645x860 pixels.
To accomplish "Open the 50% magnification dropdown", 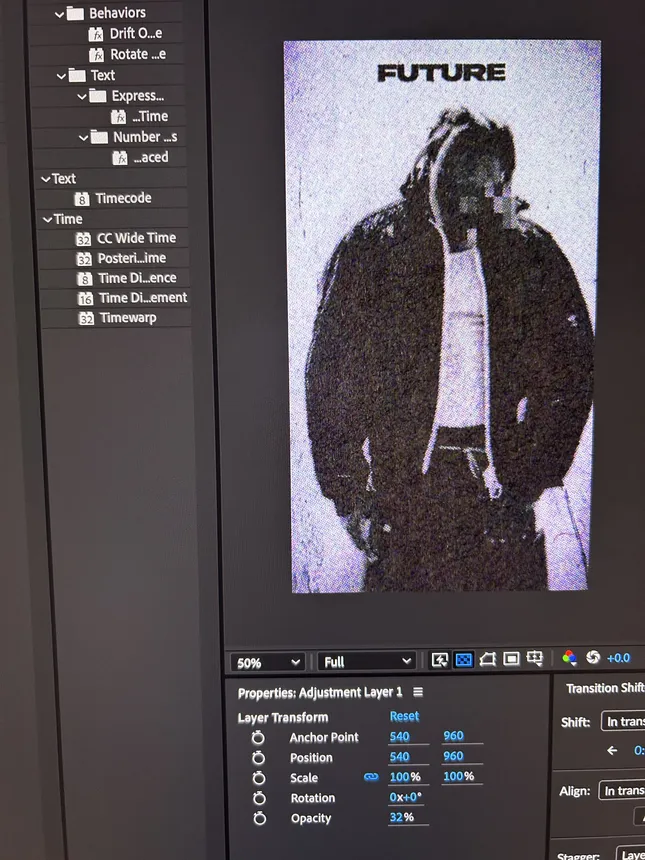I will tap(267, 663).
